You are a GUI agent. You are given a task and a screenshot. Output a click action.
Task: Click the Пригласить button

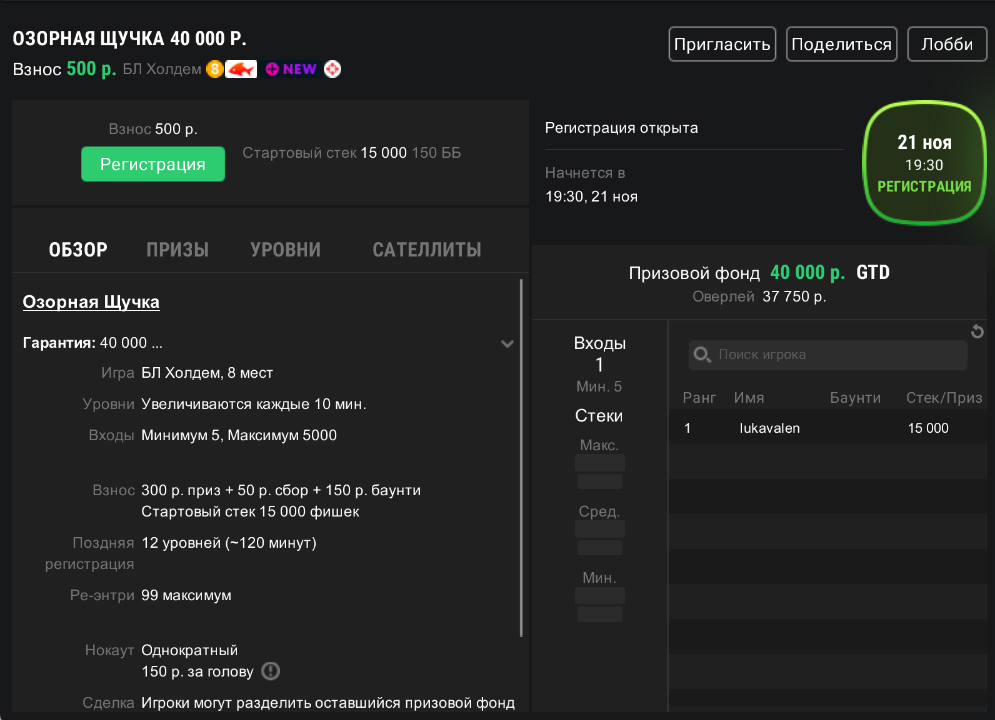coord(722,45)
